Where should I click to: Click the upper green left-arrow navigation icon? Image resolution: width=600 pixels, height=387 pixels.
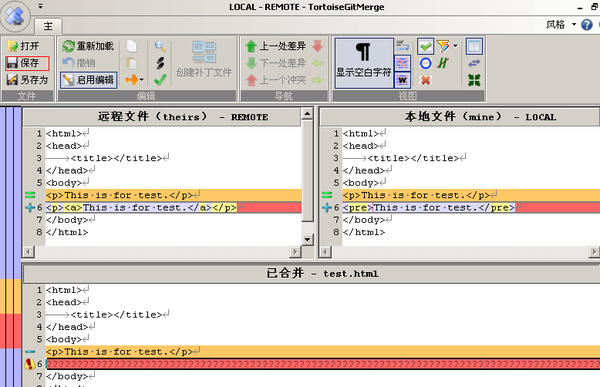[318, 63]
